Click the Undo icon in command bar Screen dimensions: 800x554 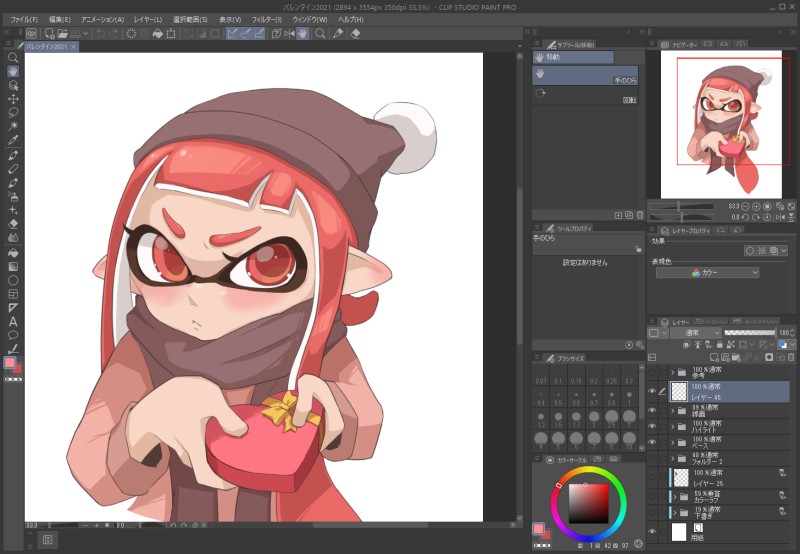(x=101, y=34)
